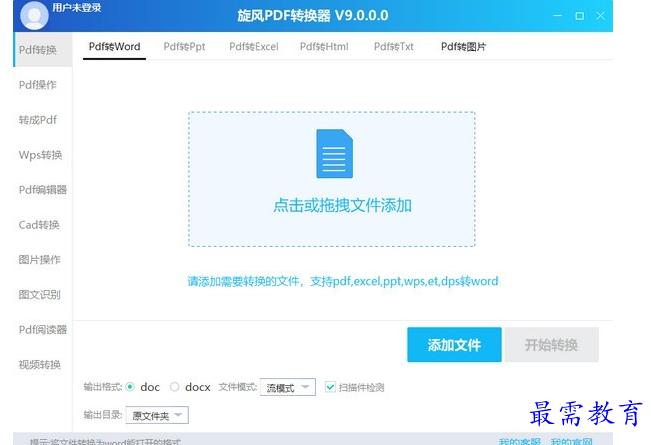Screen dimensions: 651x445
Task: Click 点击或拖拽文件添加 drop zone text
Action: [x=342, y=205]
